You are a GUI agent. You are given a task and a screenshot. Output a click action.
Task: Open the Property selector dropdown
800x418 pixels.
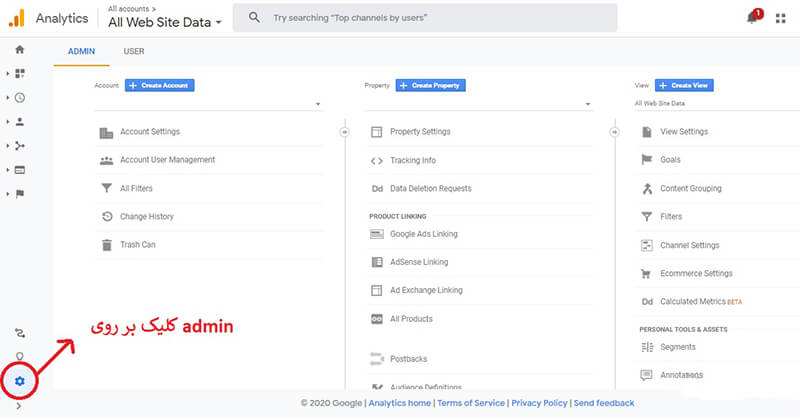[x=478, y=104]
